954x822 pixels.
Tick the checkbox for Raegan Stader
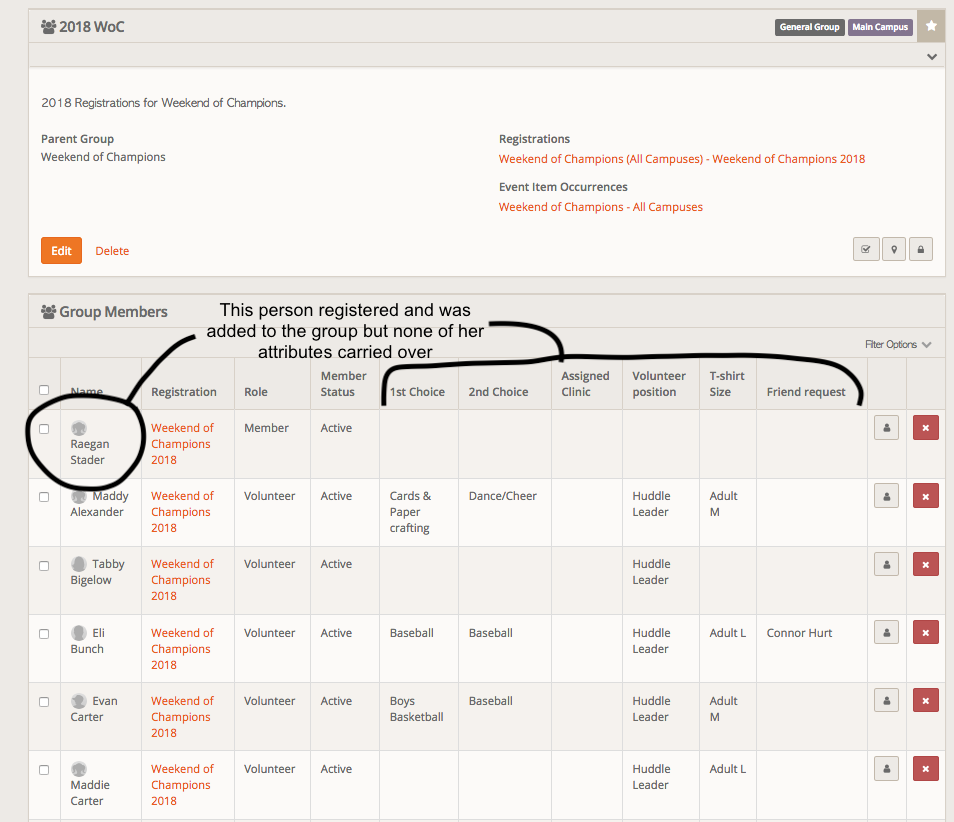click(x=44, y=429)
